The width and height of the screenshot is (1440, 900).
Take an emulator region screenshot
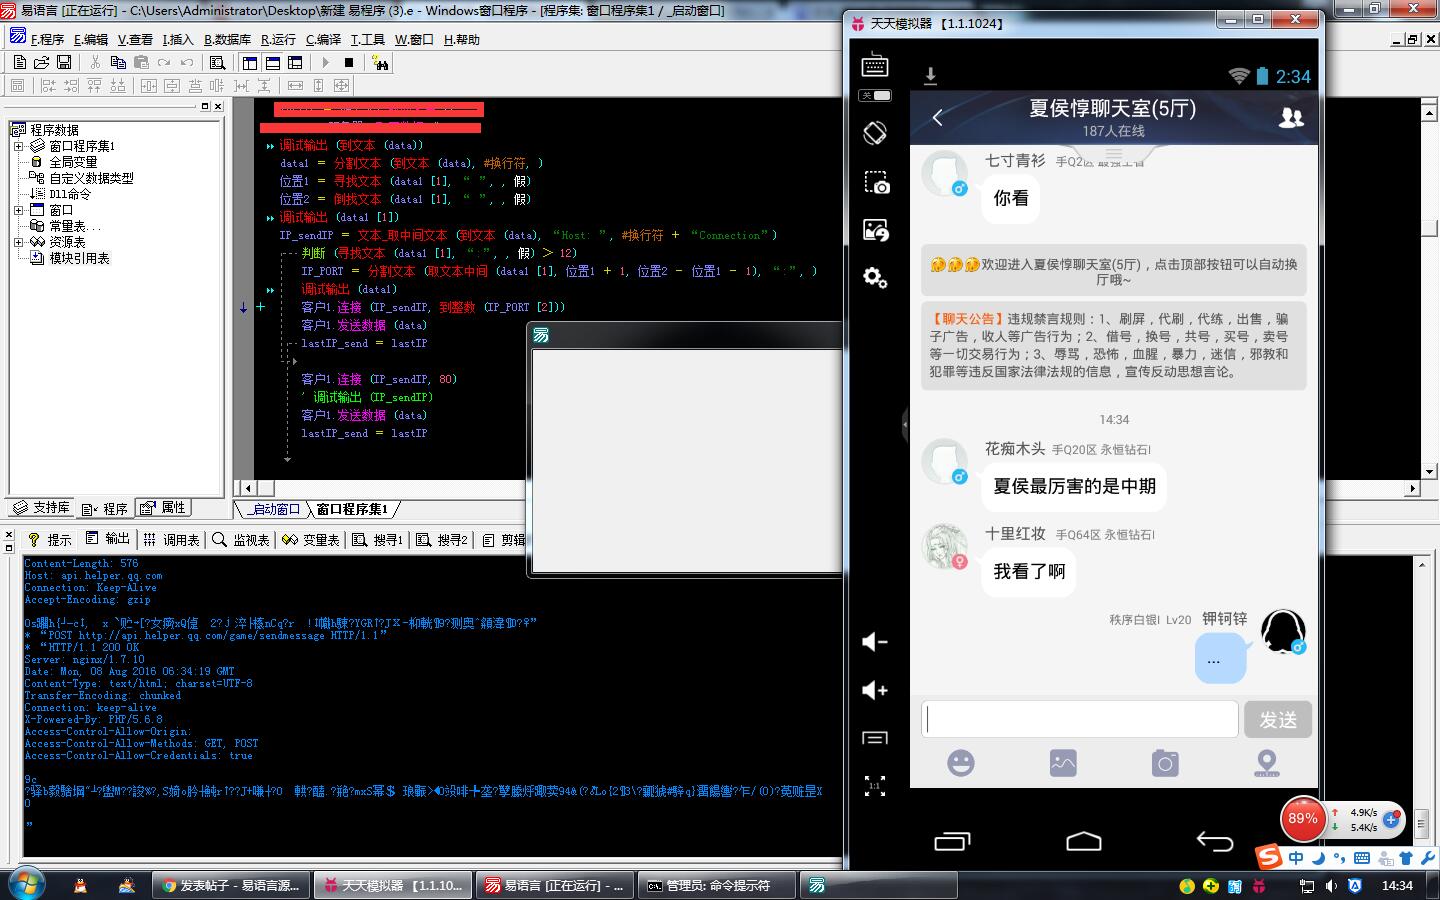(x=875, y=182)
